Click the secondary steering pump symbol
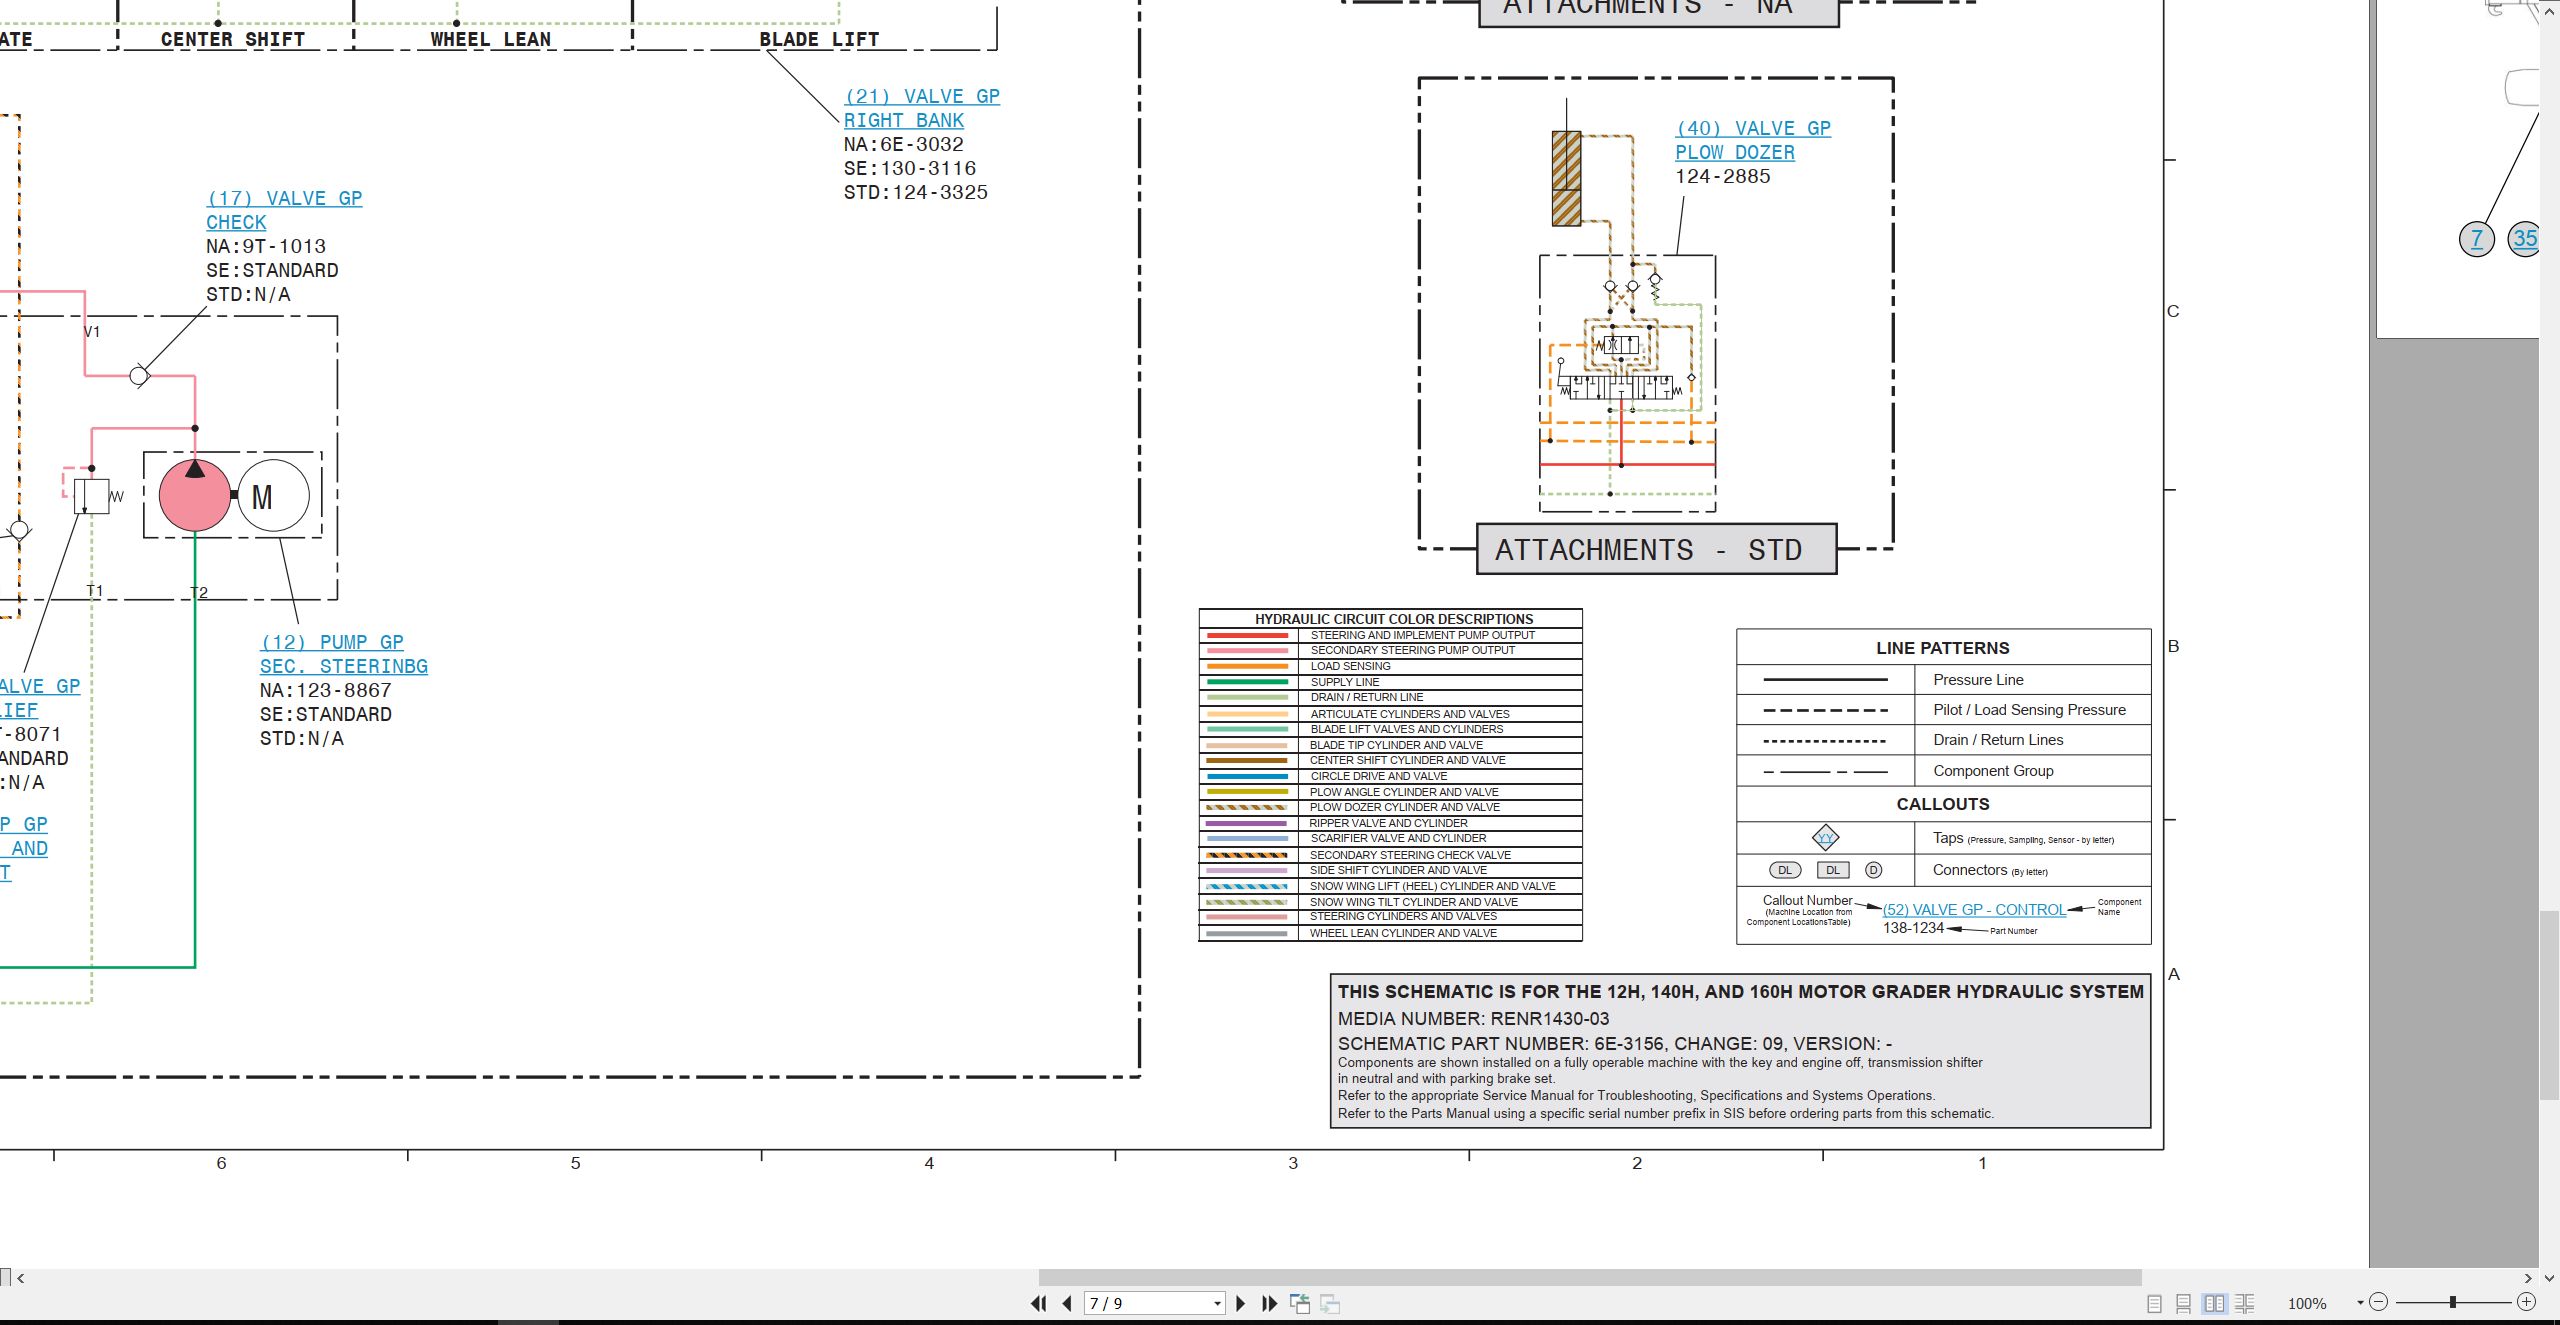 tap(195, 495)
